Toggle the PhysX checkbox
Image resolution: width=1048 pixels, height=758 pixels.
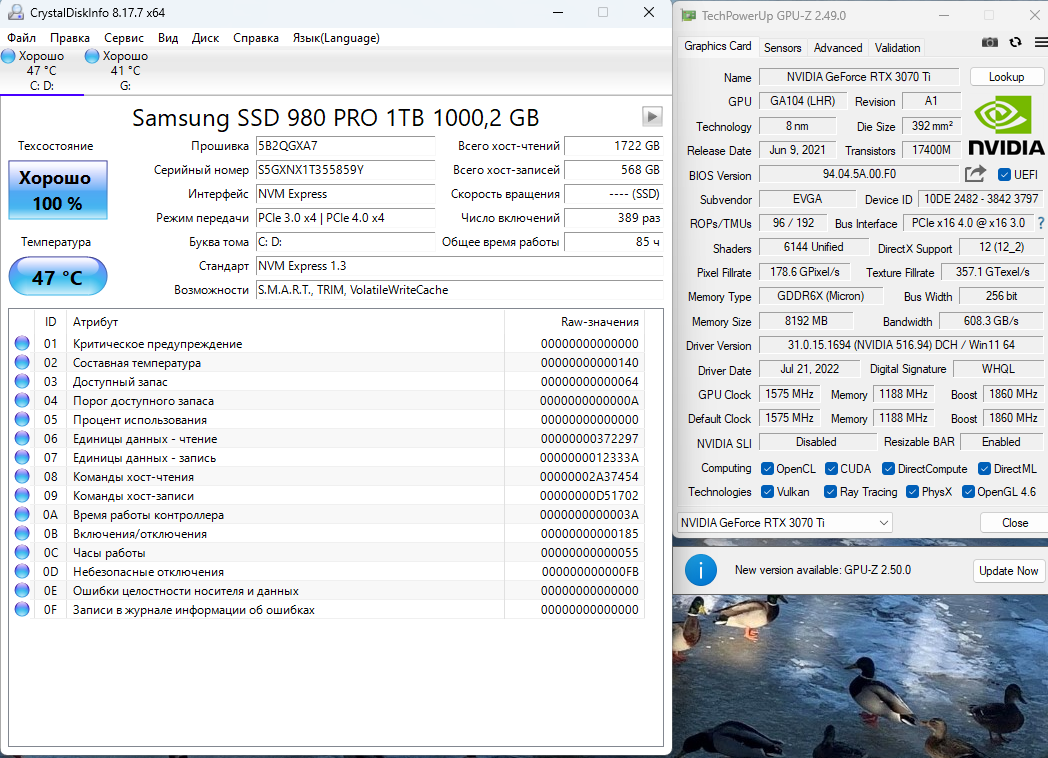click(x=912, y=492)
